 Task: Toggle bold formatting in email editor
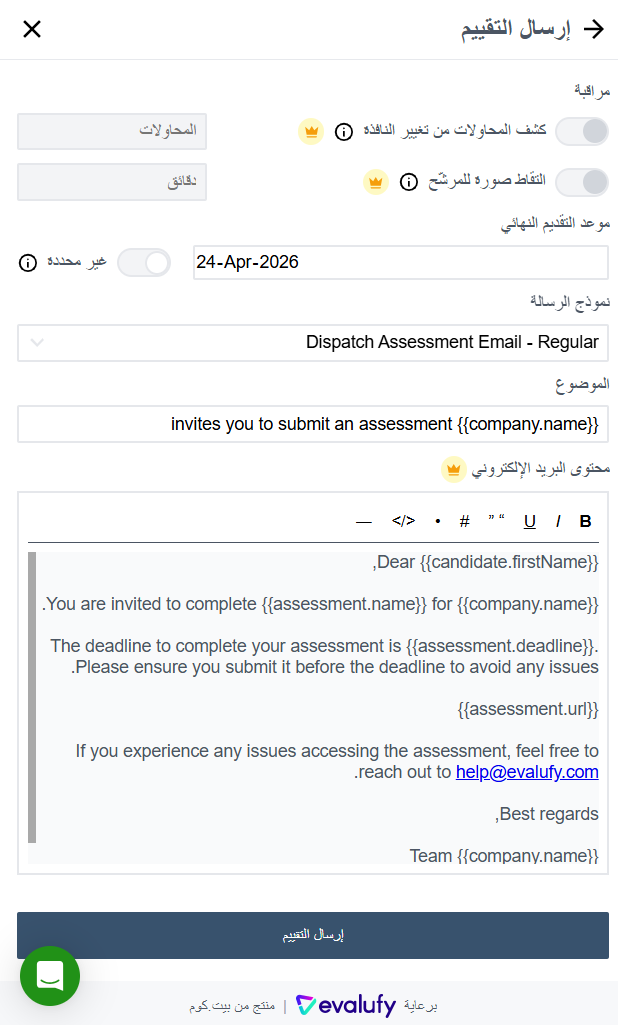point(586,521)
